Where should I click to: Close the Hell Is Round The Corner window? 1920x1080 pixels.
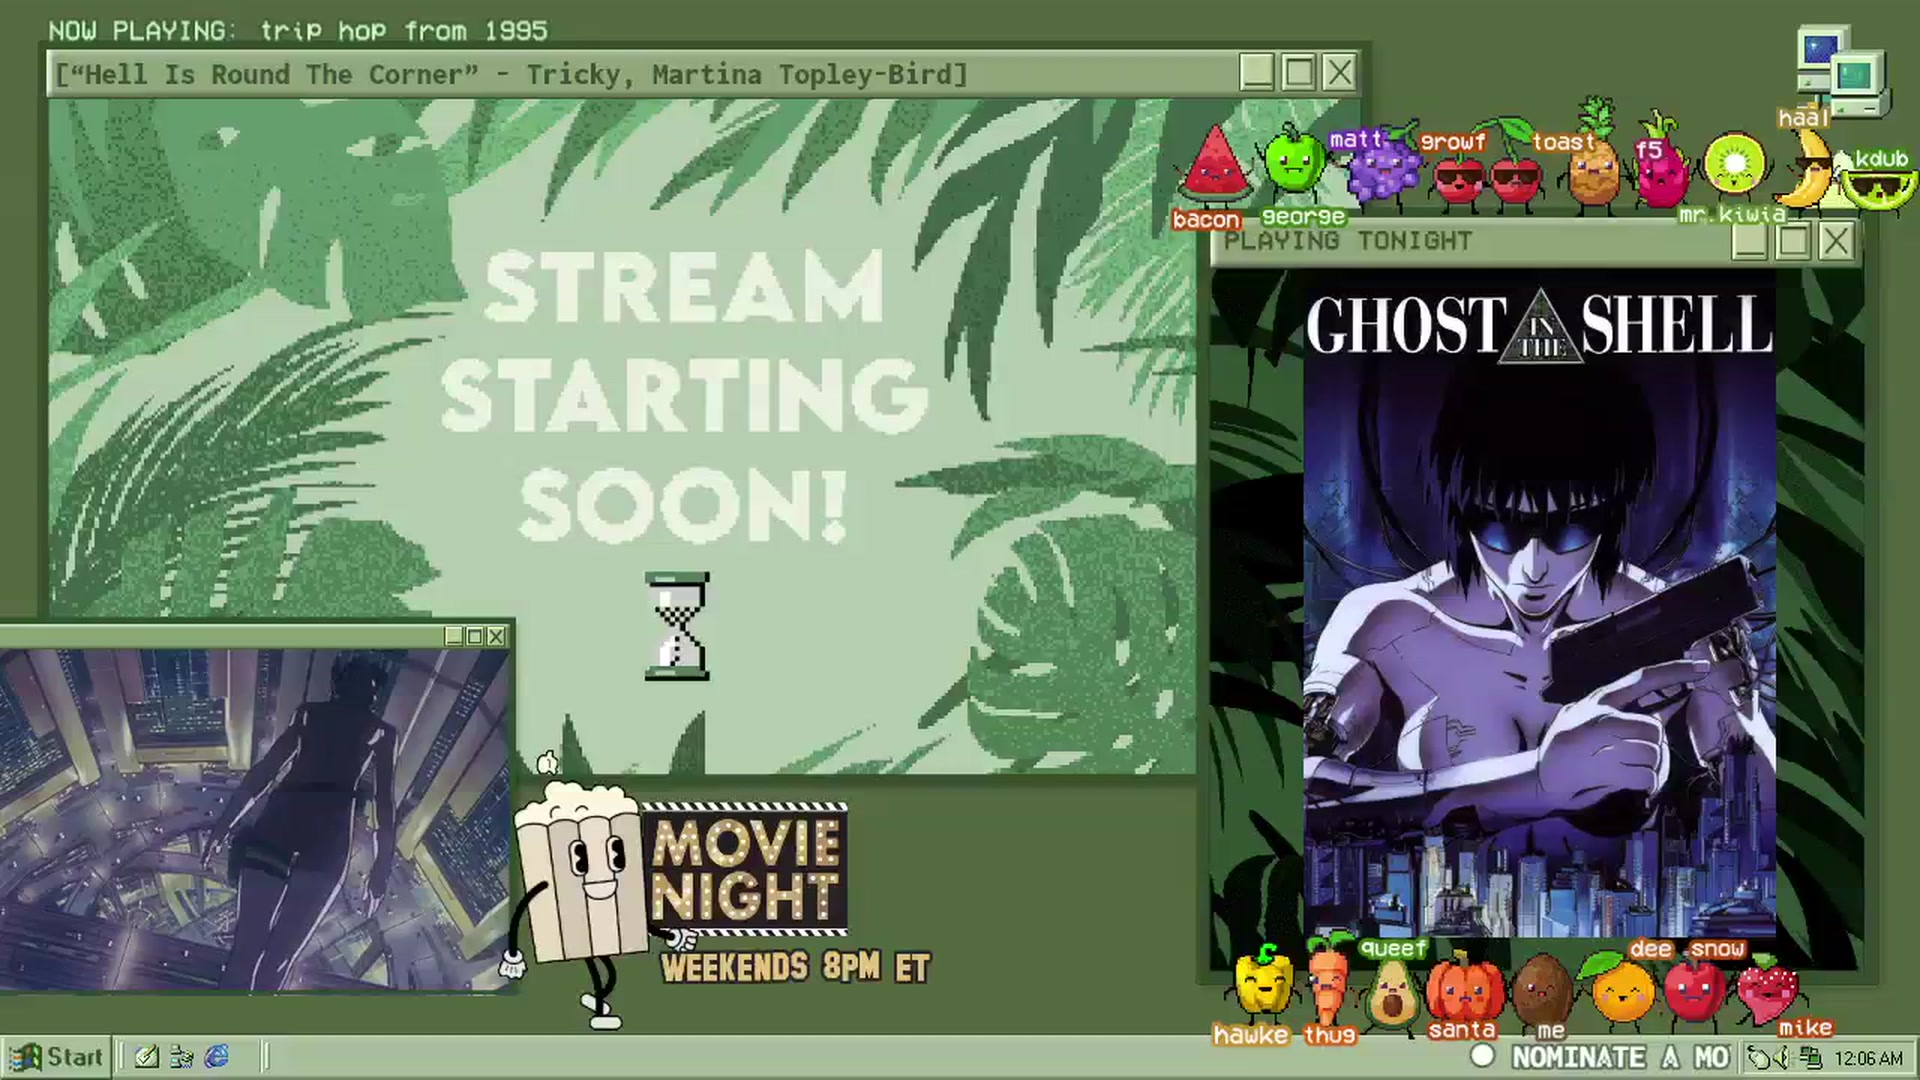click(x=1339, y=72)
